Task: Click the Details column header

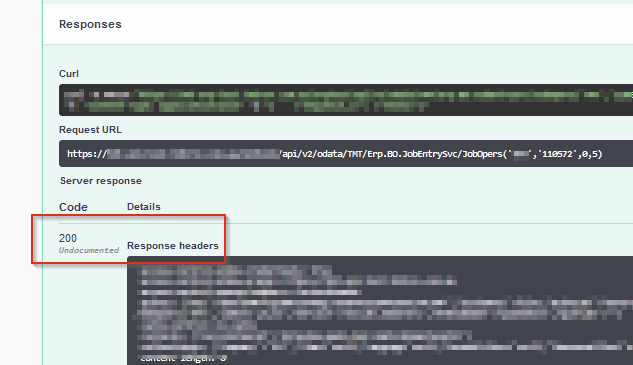Action: [144, 207]
